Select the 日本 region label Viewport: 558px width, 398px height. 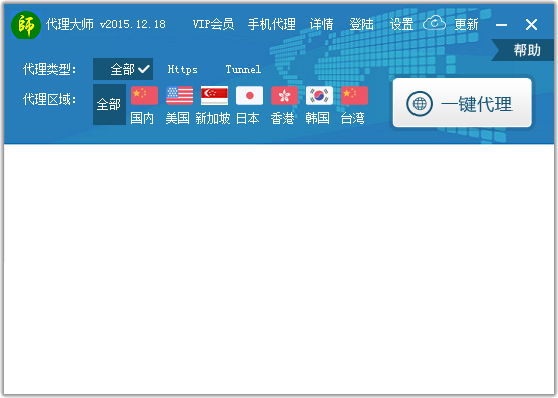pyautogui.click(x=248, y=118)
